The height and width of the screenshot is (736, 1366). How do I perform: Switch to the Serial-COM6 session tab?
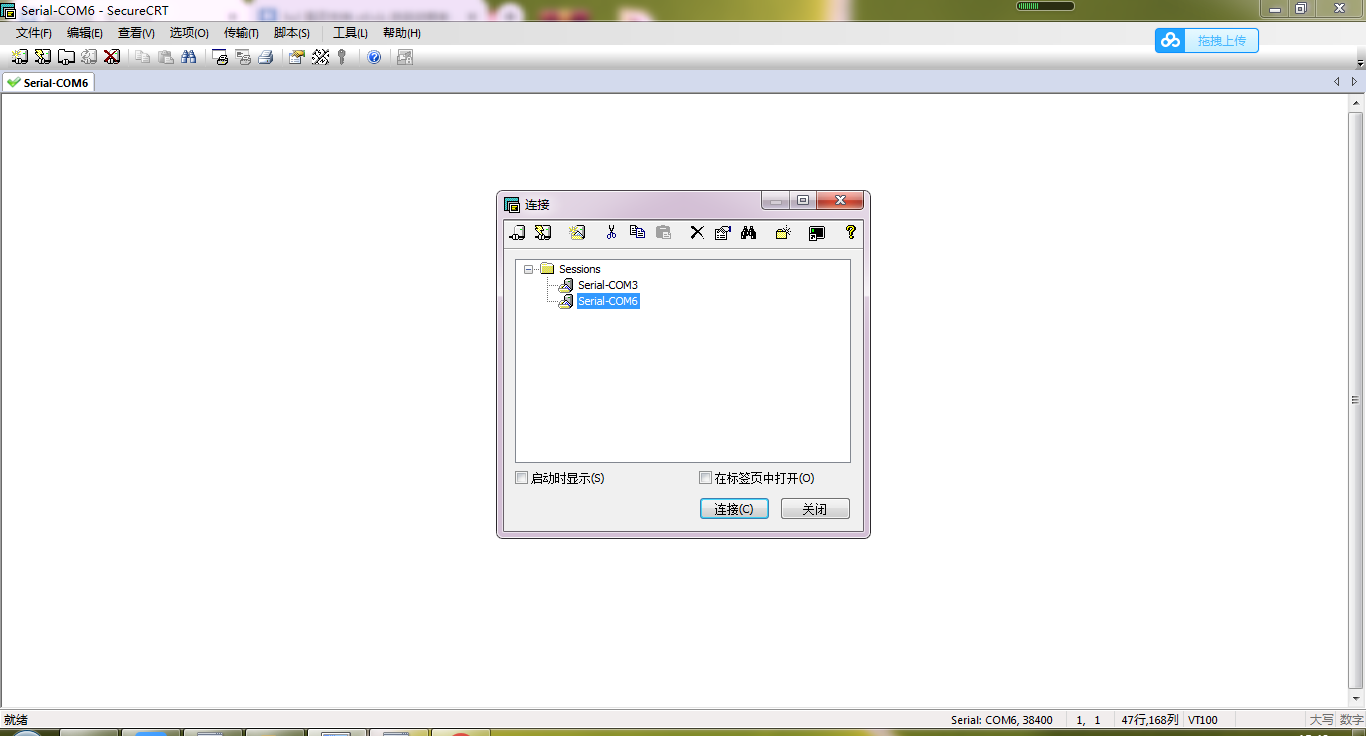pyautogui.click(x=48, y=83)
